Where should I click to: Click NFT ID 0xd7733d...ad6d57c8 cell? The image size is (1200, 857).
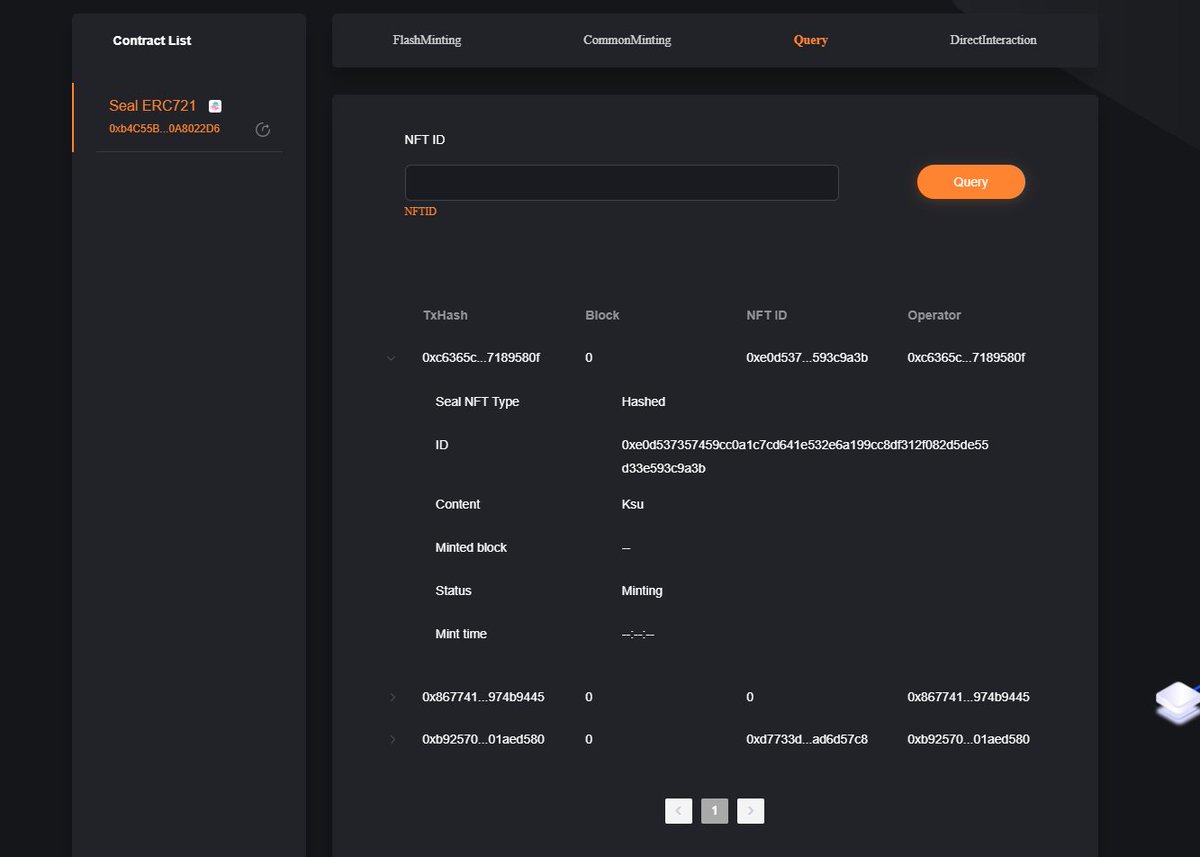pyautogui.click(x=807, y=740)
